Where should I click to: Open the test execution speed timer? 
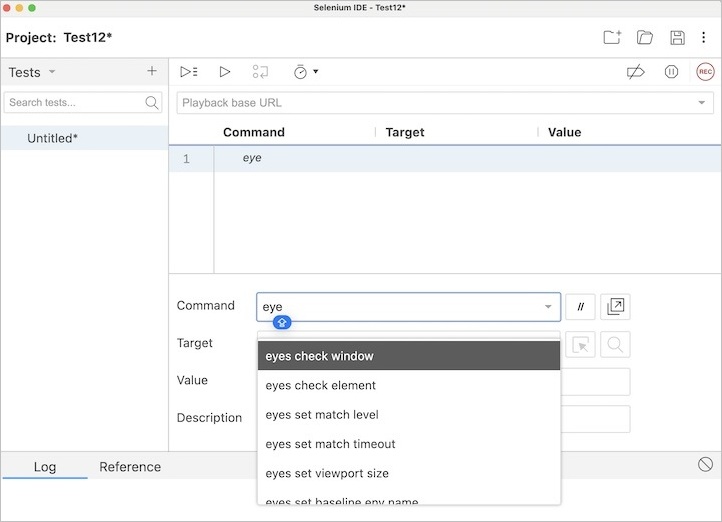[302, 72]
